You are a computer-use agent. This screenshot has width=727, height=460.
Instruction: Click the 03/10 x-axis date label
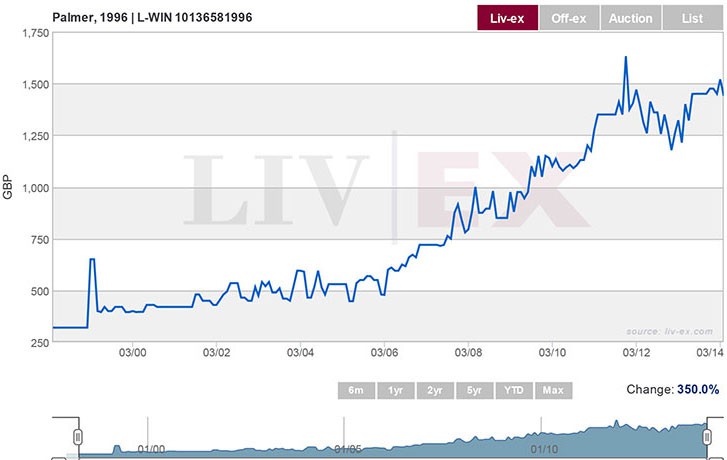point(552,353)
